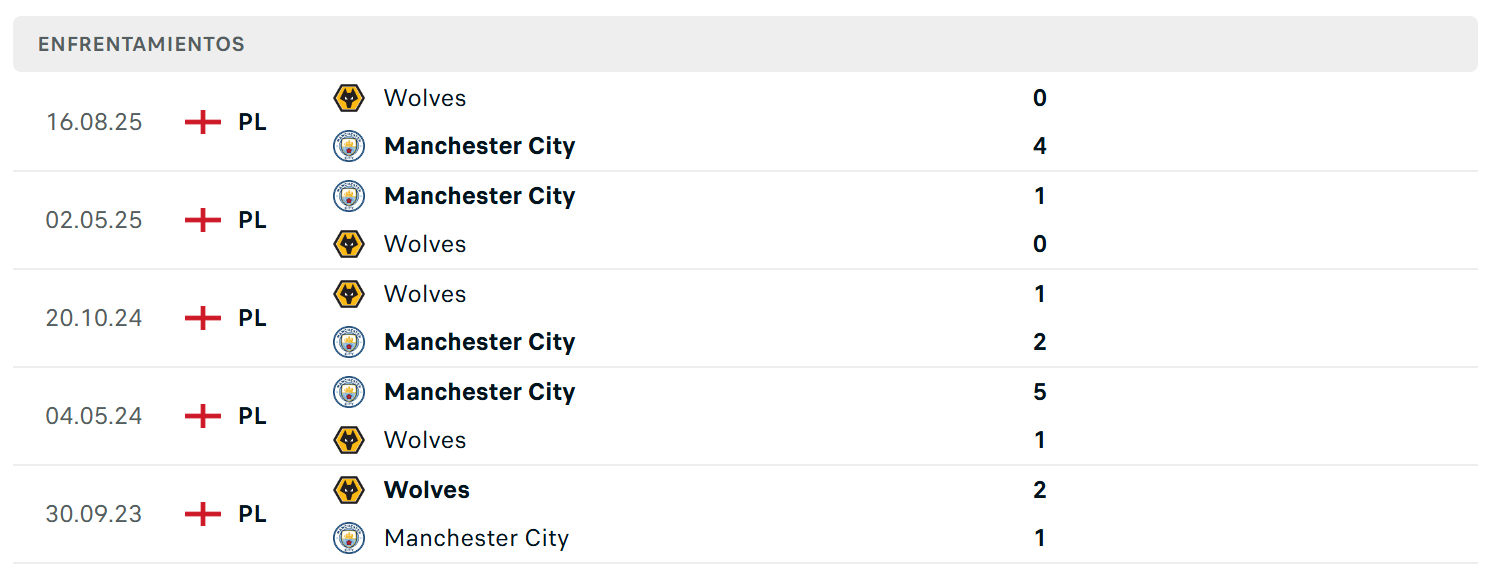Viewport: 1492px width, 582px height.
Task: Click Wolves crest in 02.05.25 match
Action: 348,244
